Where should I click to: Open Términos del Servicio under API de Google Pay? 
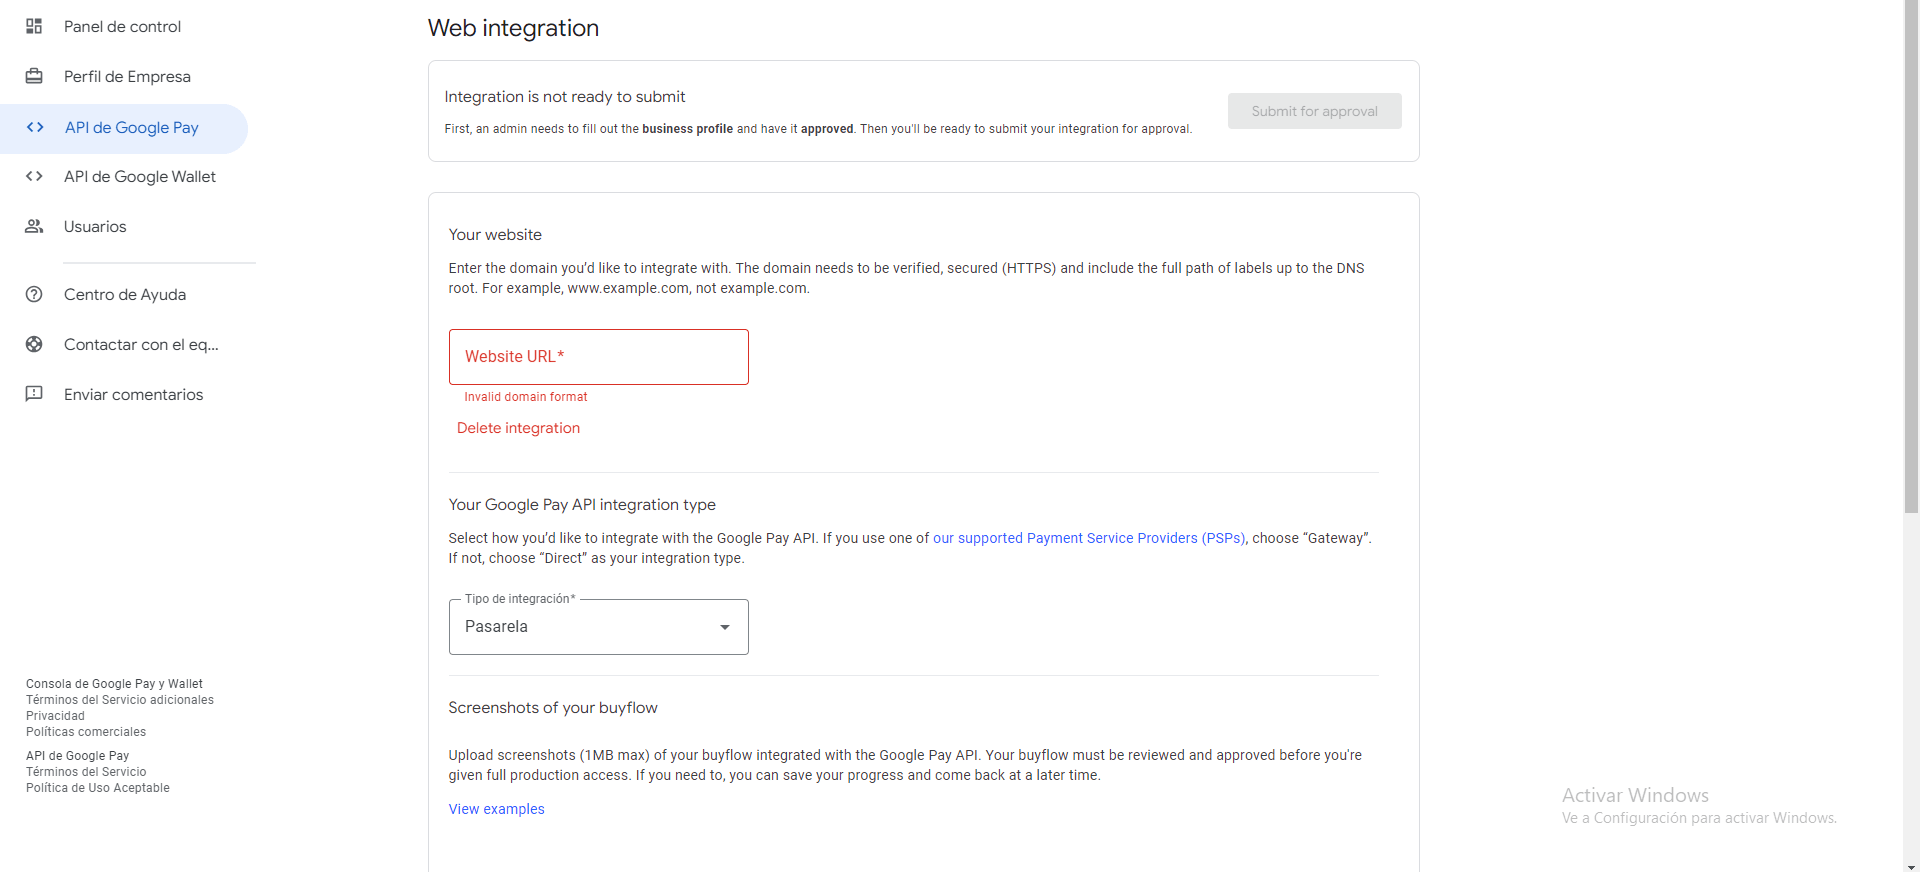[x=86, y=772]
